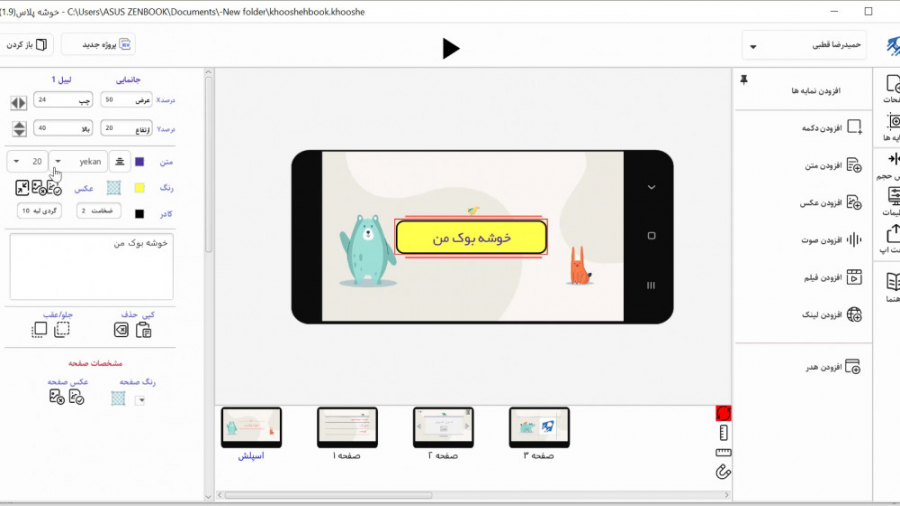
Task: Select 'افزودن لینک' add link item
Action: click(x=831, y=314)
